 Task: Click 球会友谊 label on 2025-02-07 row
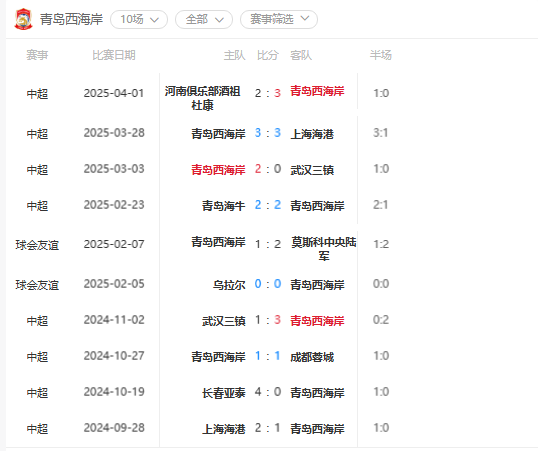pos(37,245)
